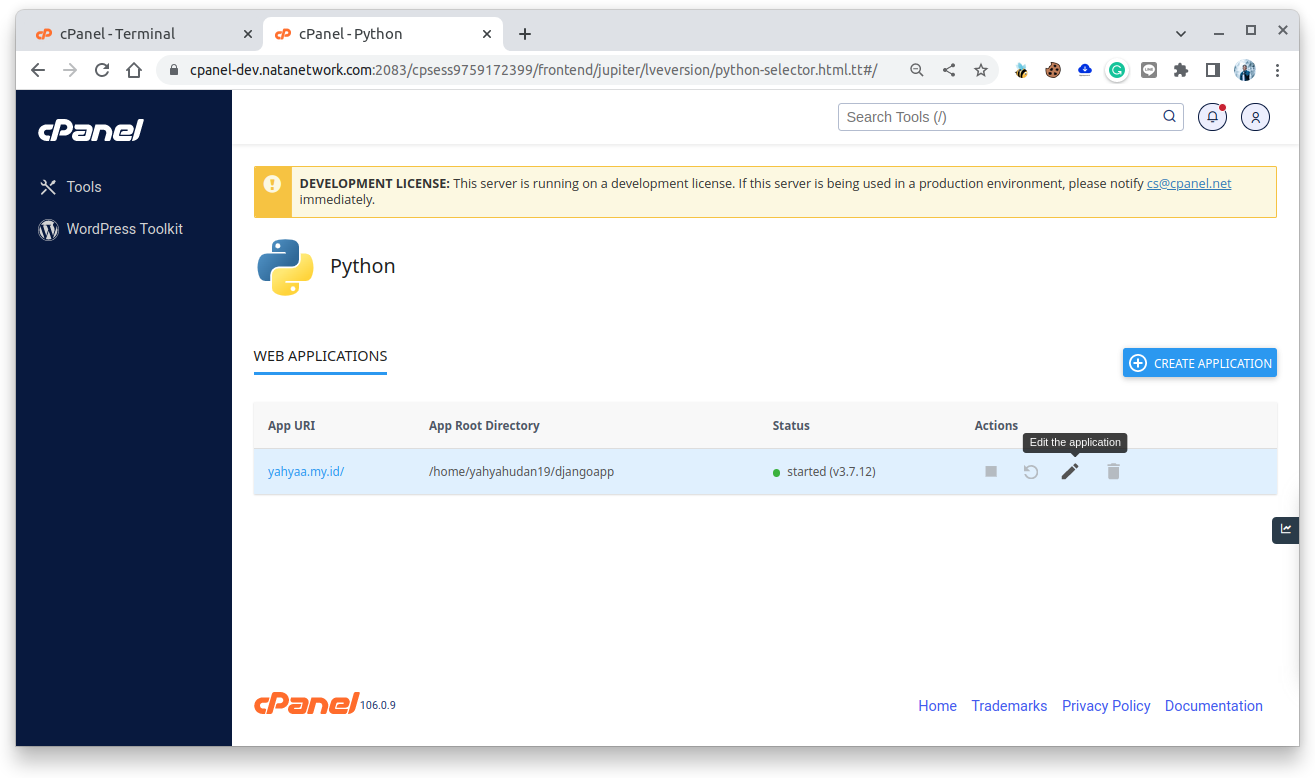Bookmark this page with star icon
The height and width of the screenshot is (778, 1315).
coord(981,70)
